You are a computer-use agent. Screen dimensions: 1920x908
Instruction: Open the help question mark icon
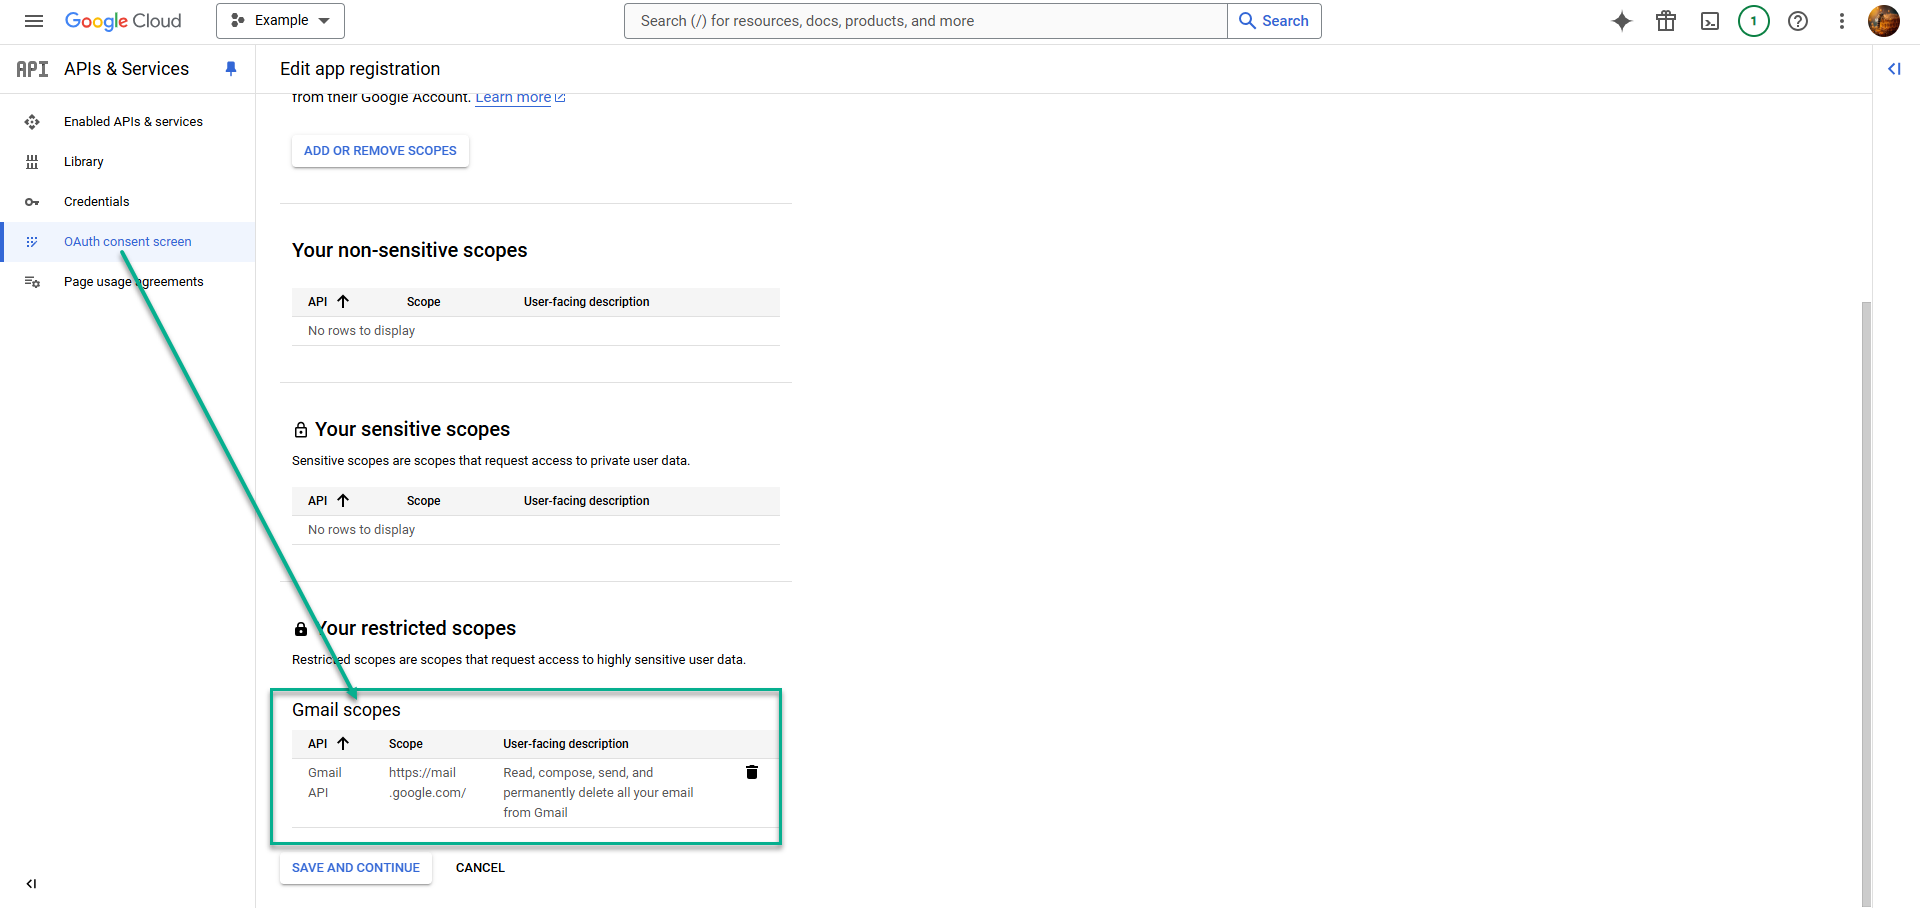(1798, 21)
